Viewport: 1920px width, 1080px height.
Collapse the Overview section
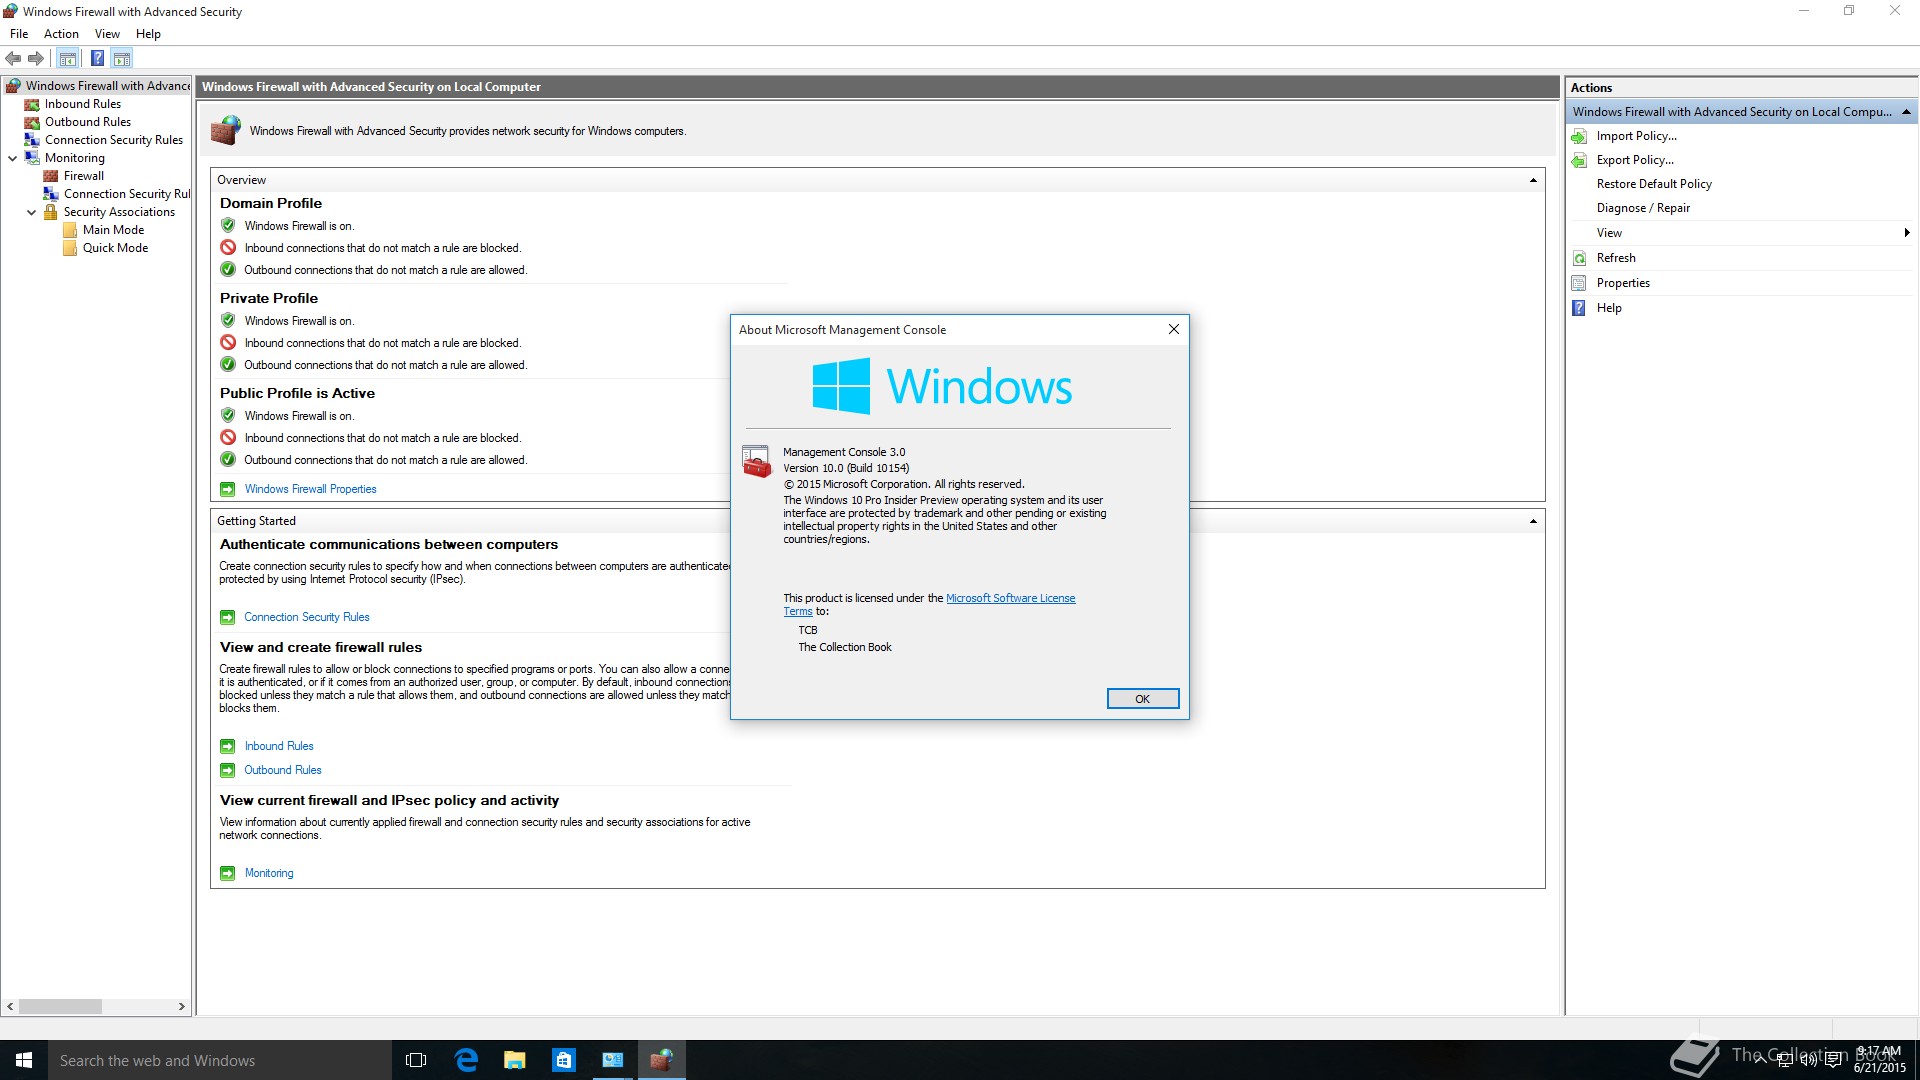[x=1533, y=180]
